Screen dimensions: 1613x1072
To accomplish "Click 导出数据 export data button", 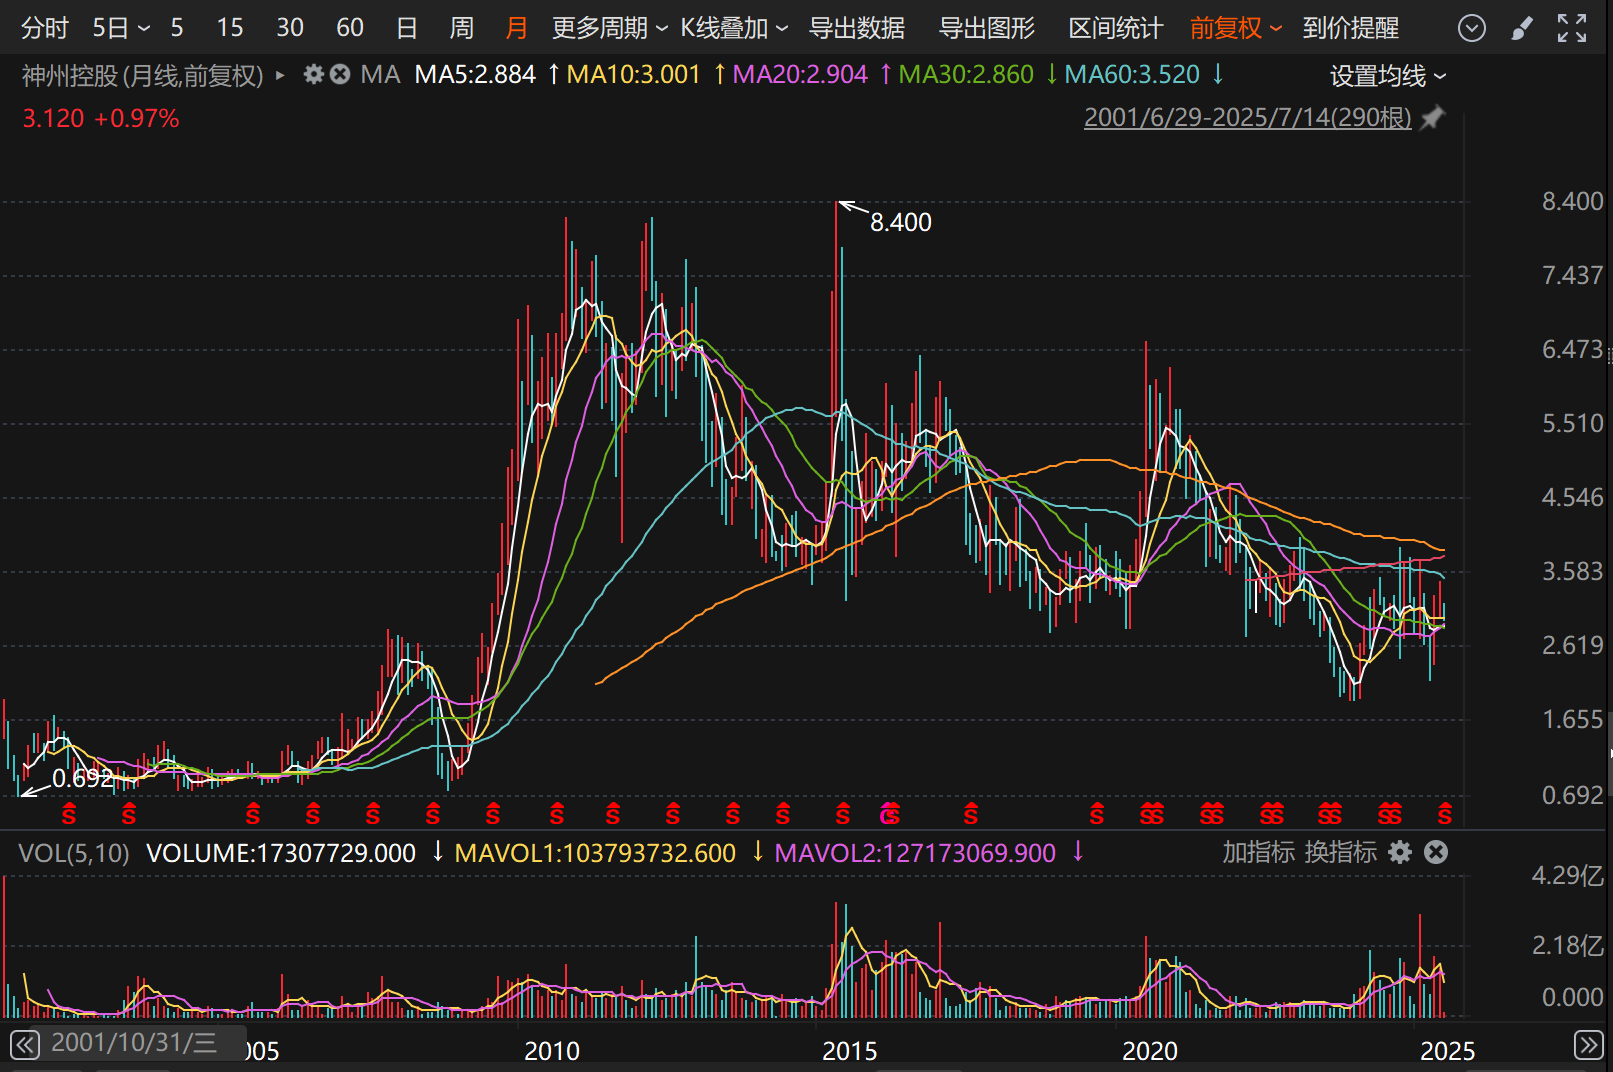I will click(857, 28).
